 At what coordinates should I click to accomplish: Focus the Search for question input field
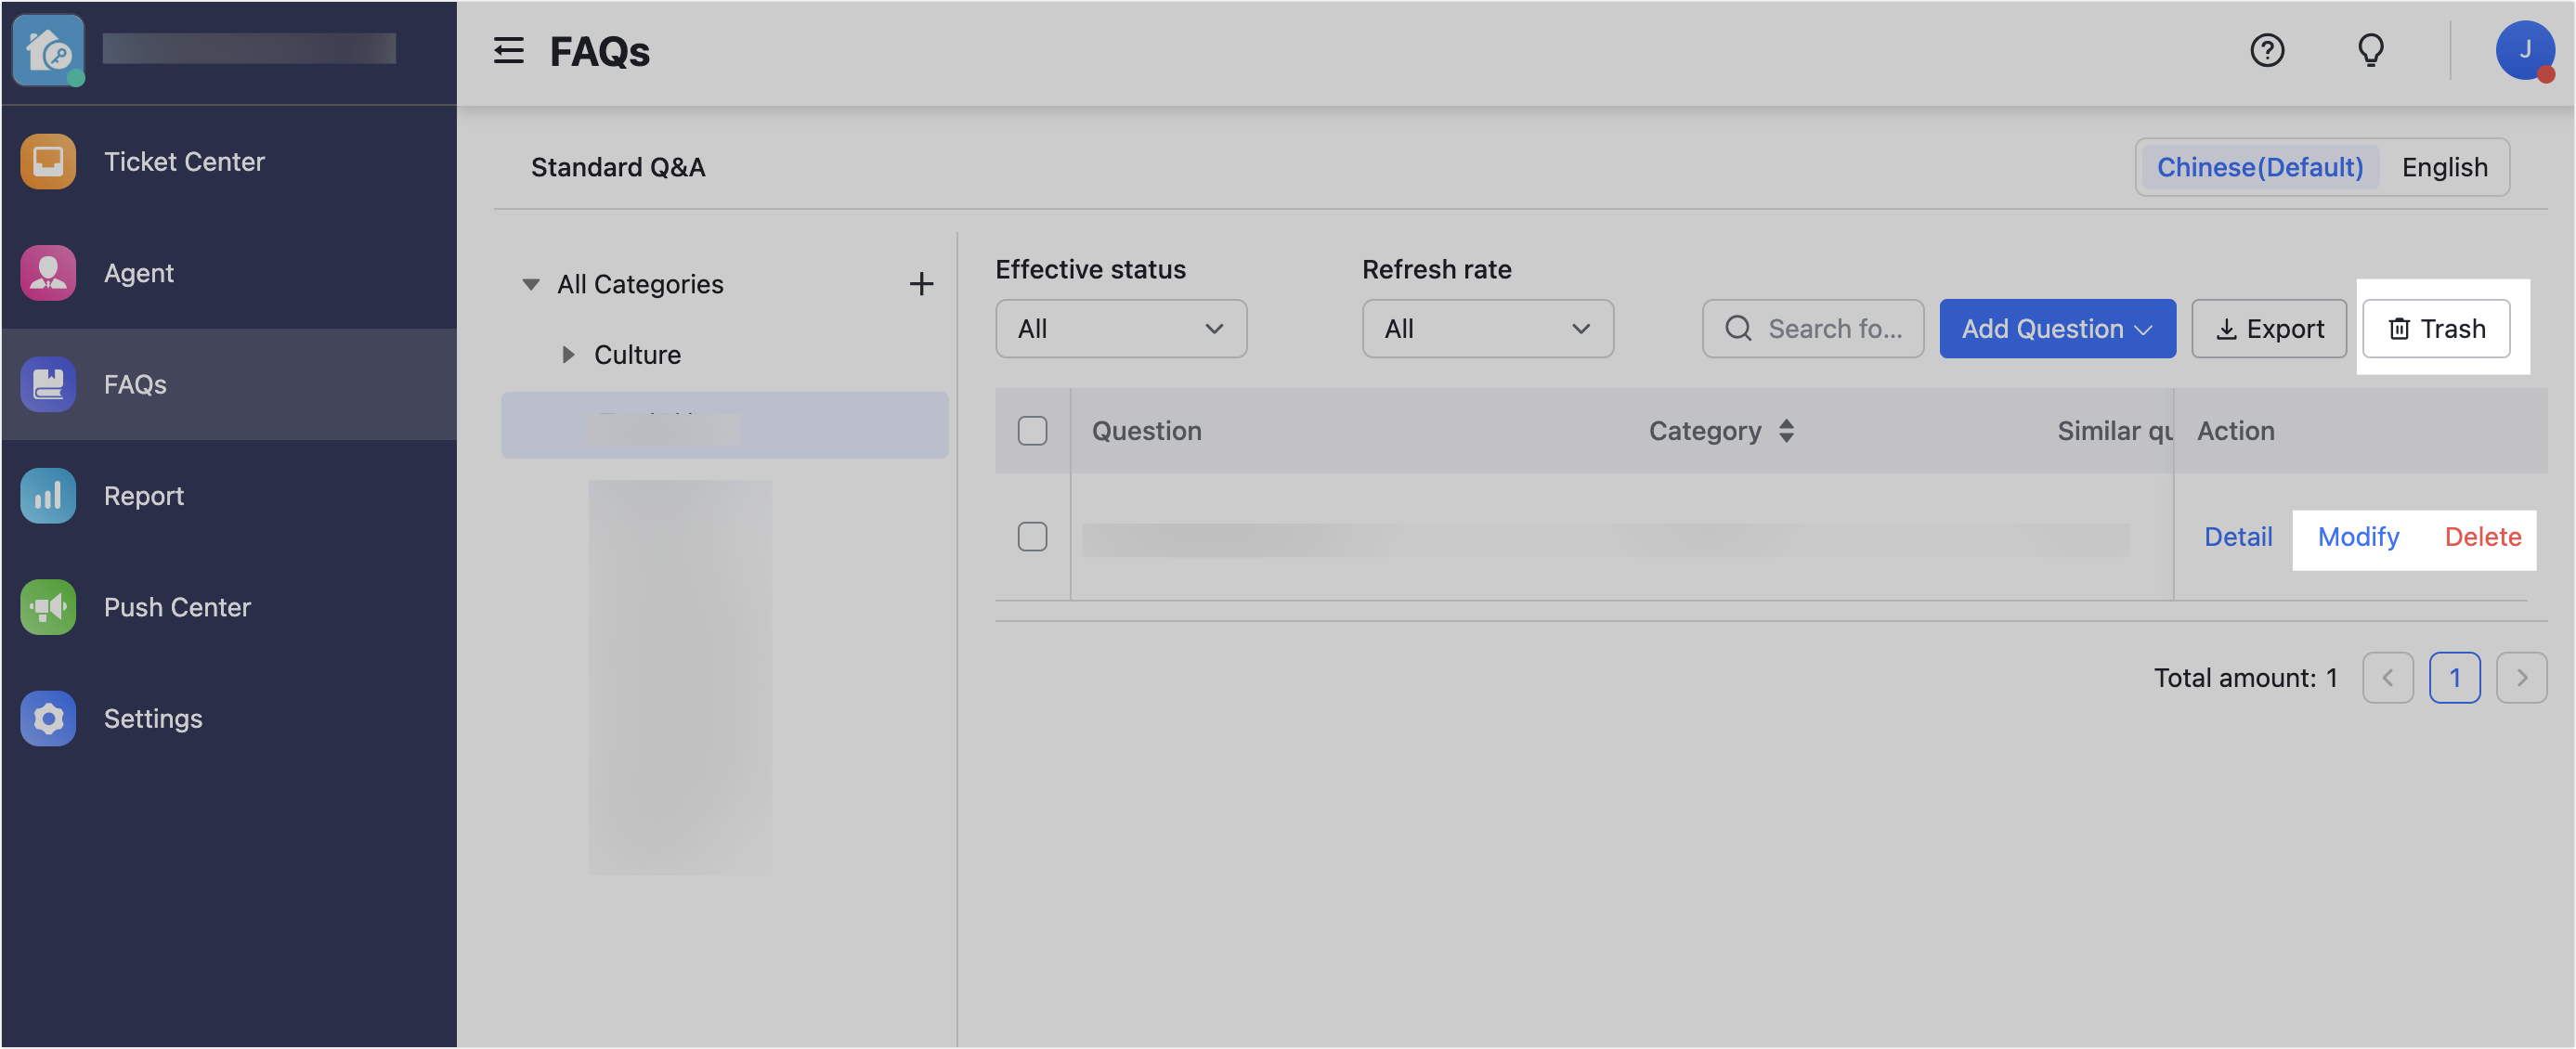[x=1813, y=329]
